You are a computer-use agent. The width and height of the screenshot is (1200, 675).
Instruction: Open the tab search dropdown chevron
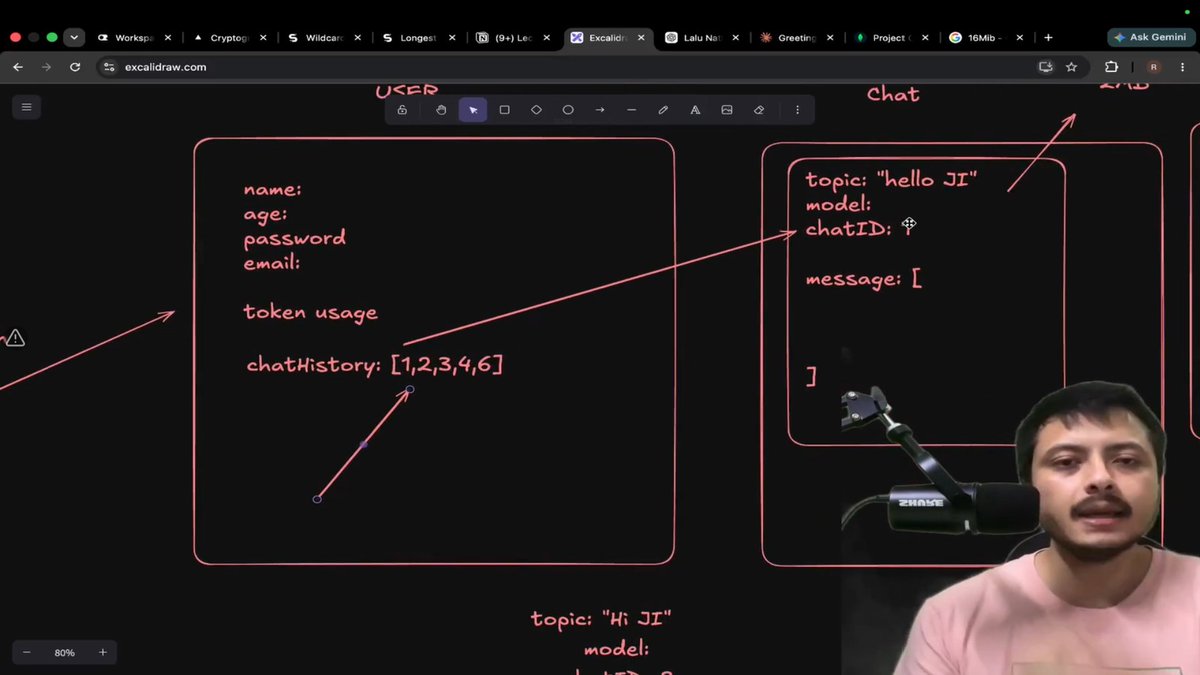[x=74, y=37]
